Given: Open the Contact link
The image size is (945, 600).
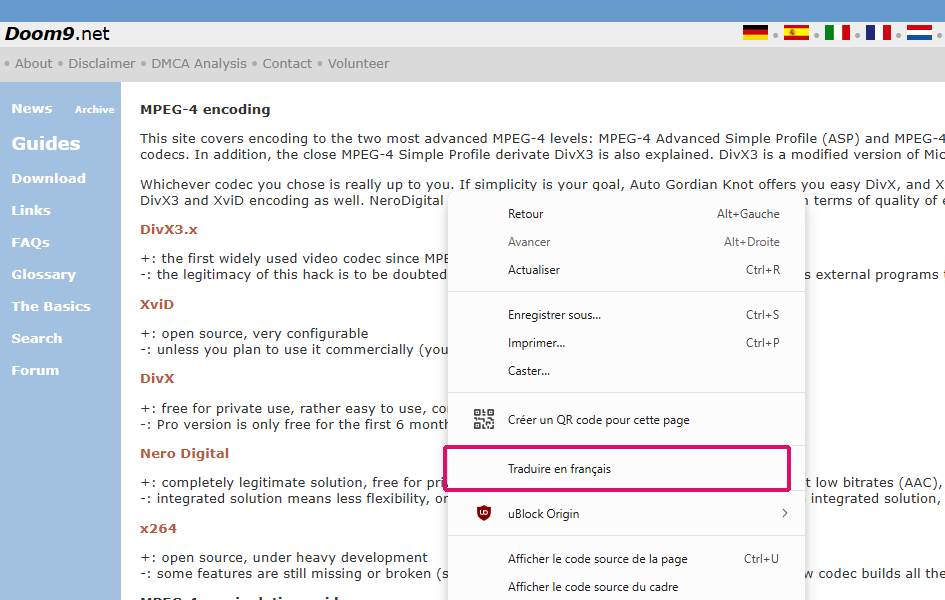Looking at the screenshot, I should [x=287, y=63].
